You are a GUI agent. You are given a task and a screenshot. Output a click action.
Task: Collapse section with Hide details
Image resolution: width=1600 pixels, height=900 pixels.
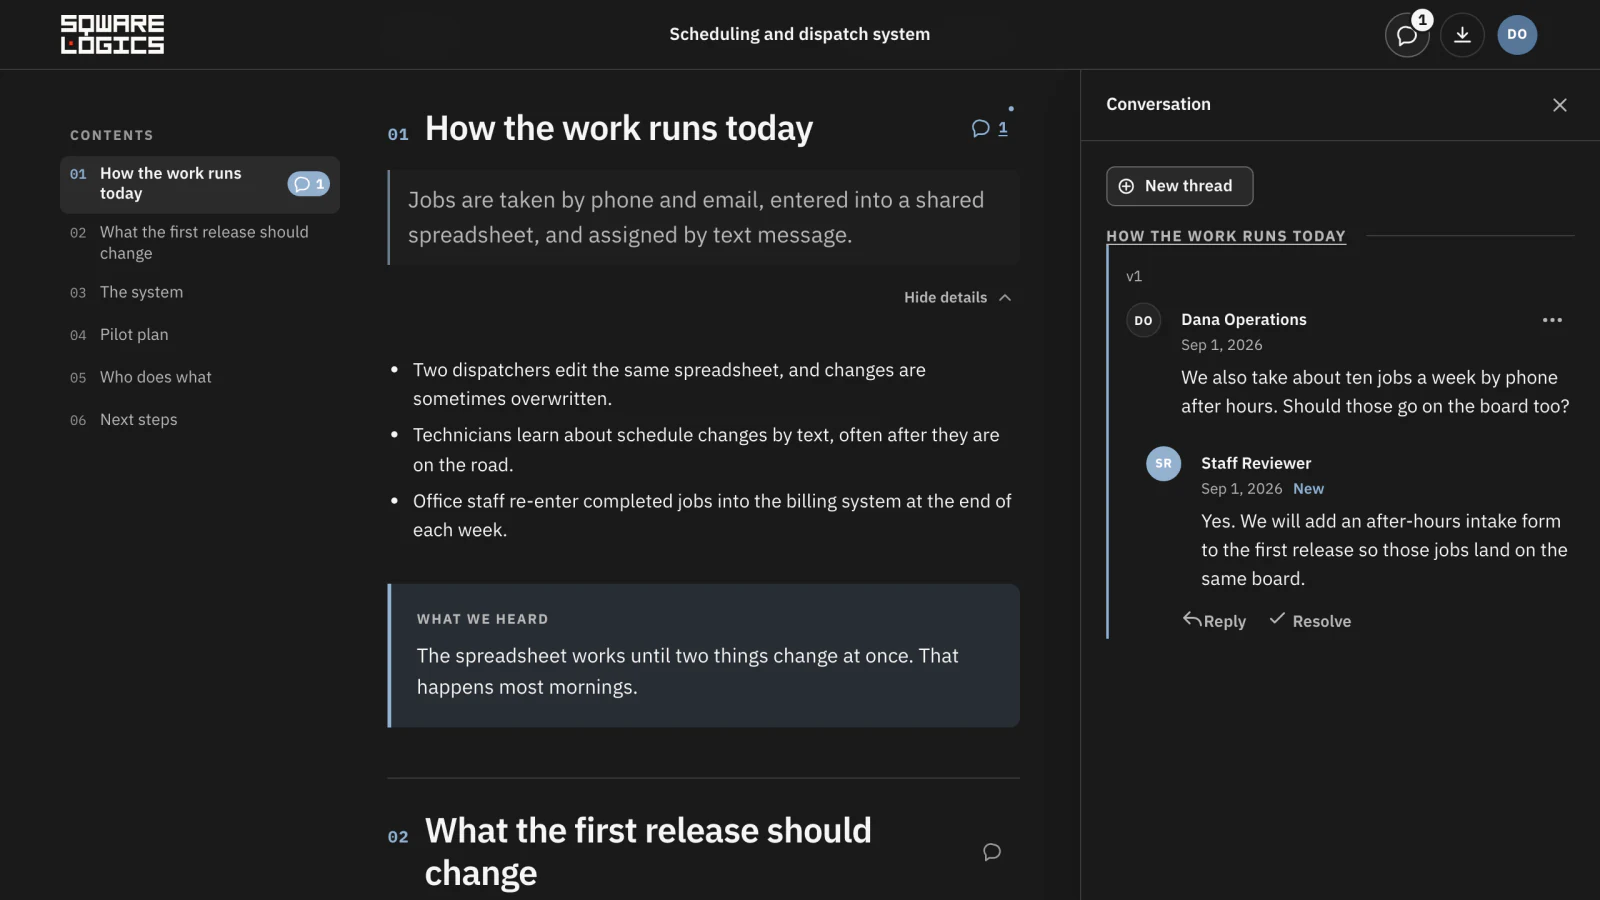958,298
